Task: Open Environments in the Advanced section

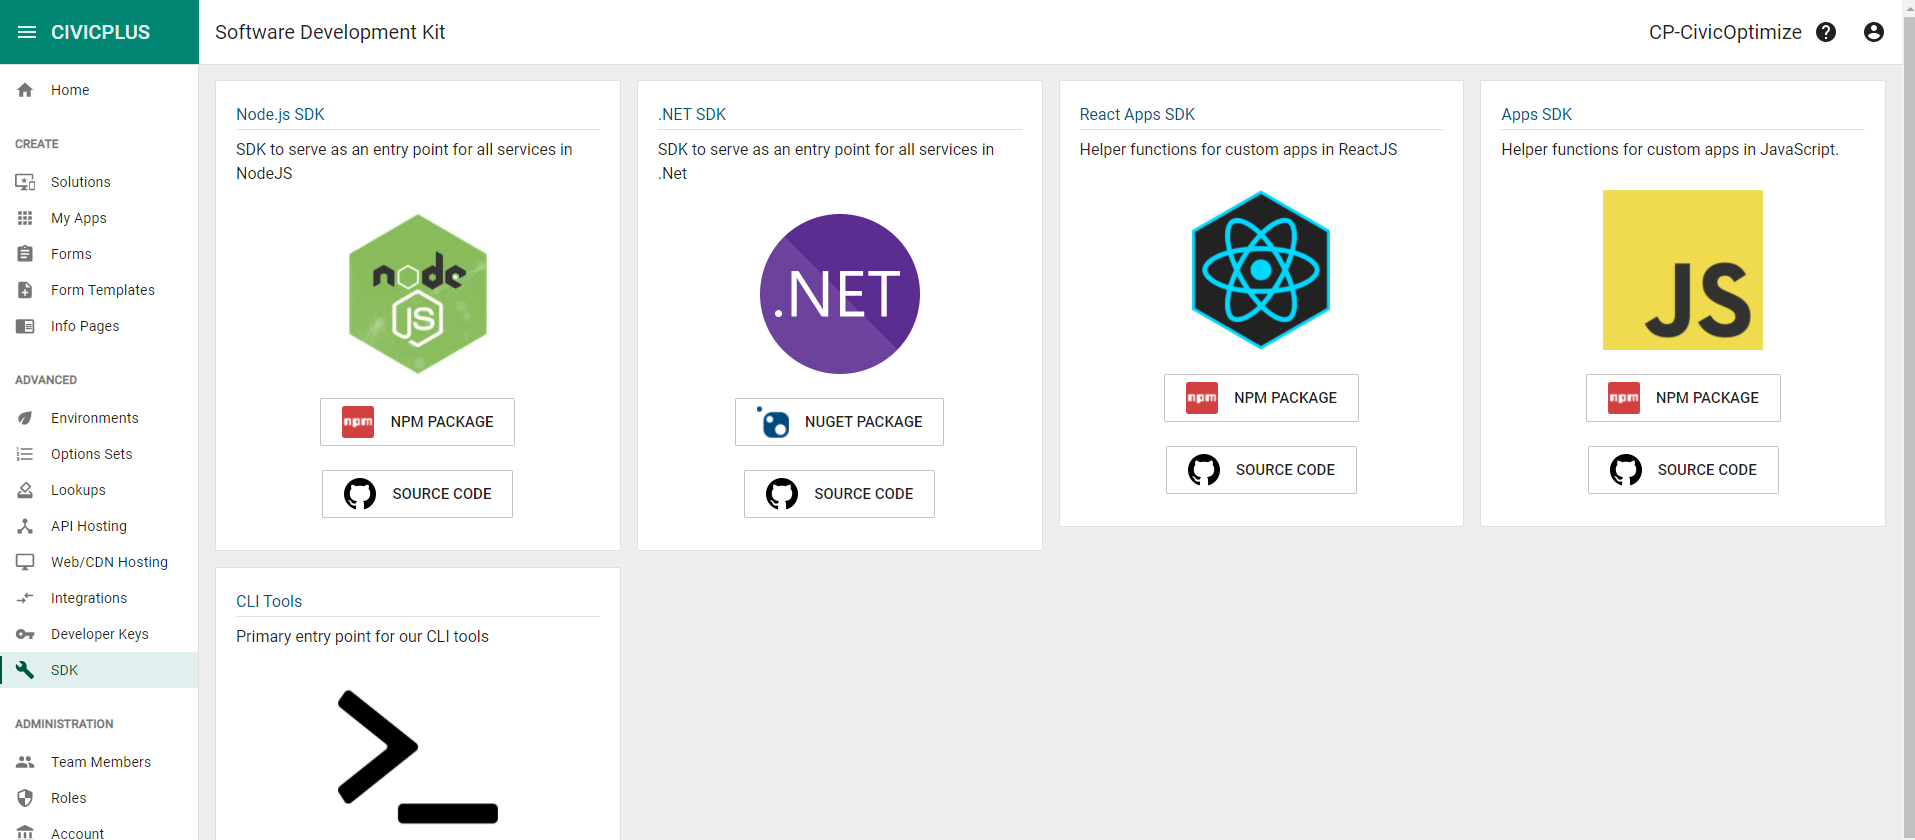Action: click(x=99, y=418)
